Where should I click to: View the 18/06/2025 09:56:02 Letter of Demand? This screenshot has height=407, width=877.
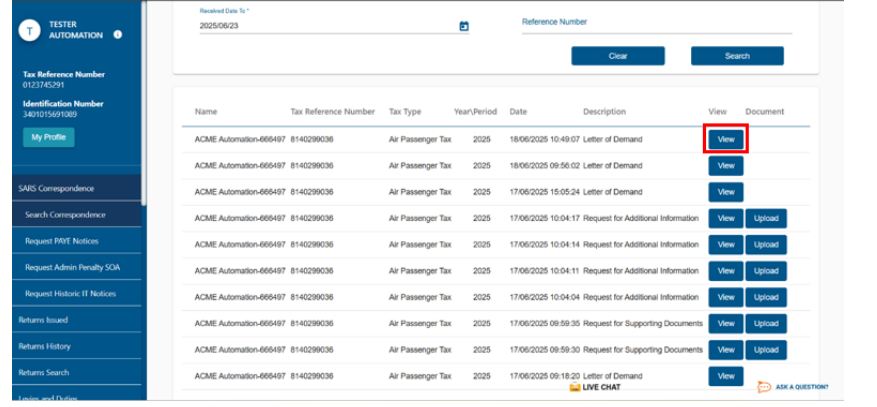click(x=726, y=165)
